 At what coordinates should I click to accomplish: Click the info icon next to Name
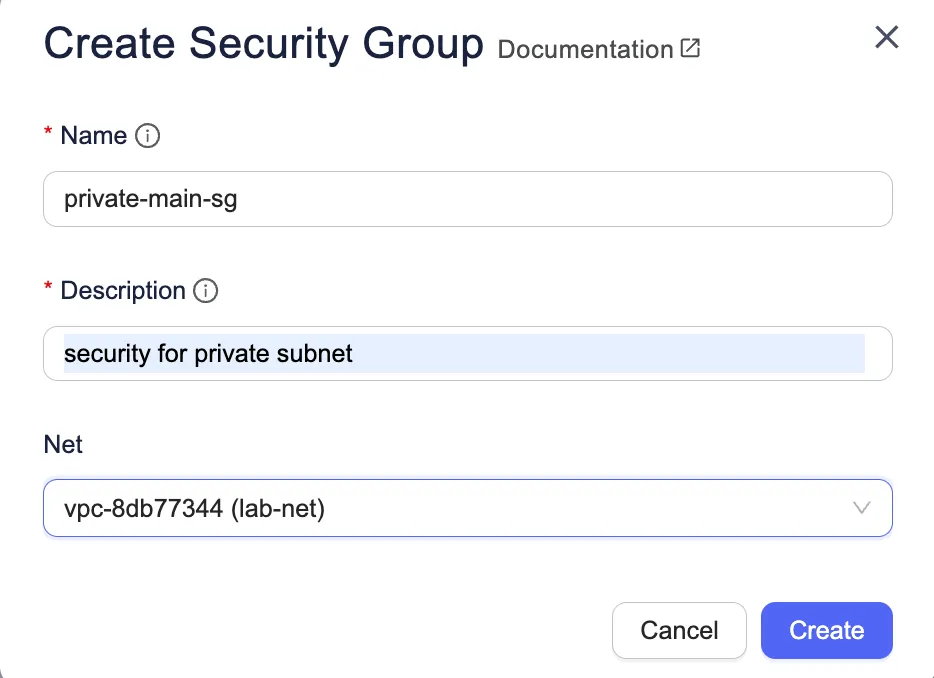pyautogui.click(x=147, y=136)
